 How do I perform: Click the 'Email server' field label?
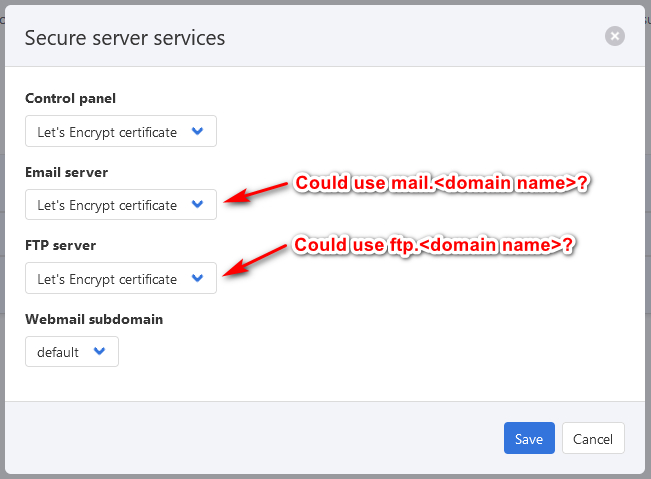pos(66,173)
